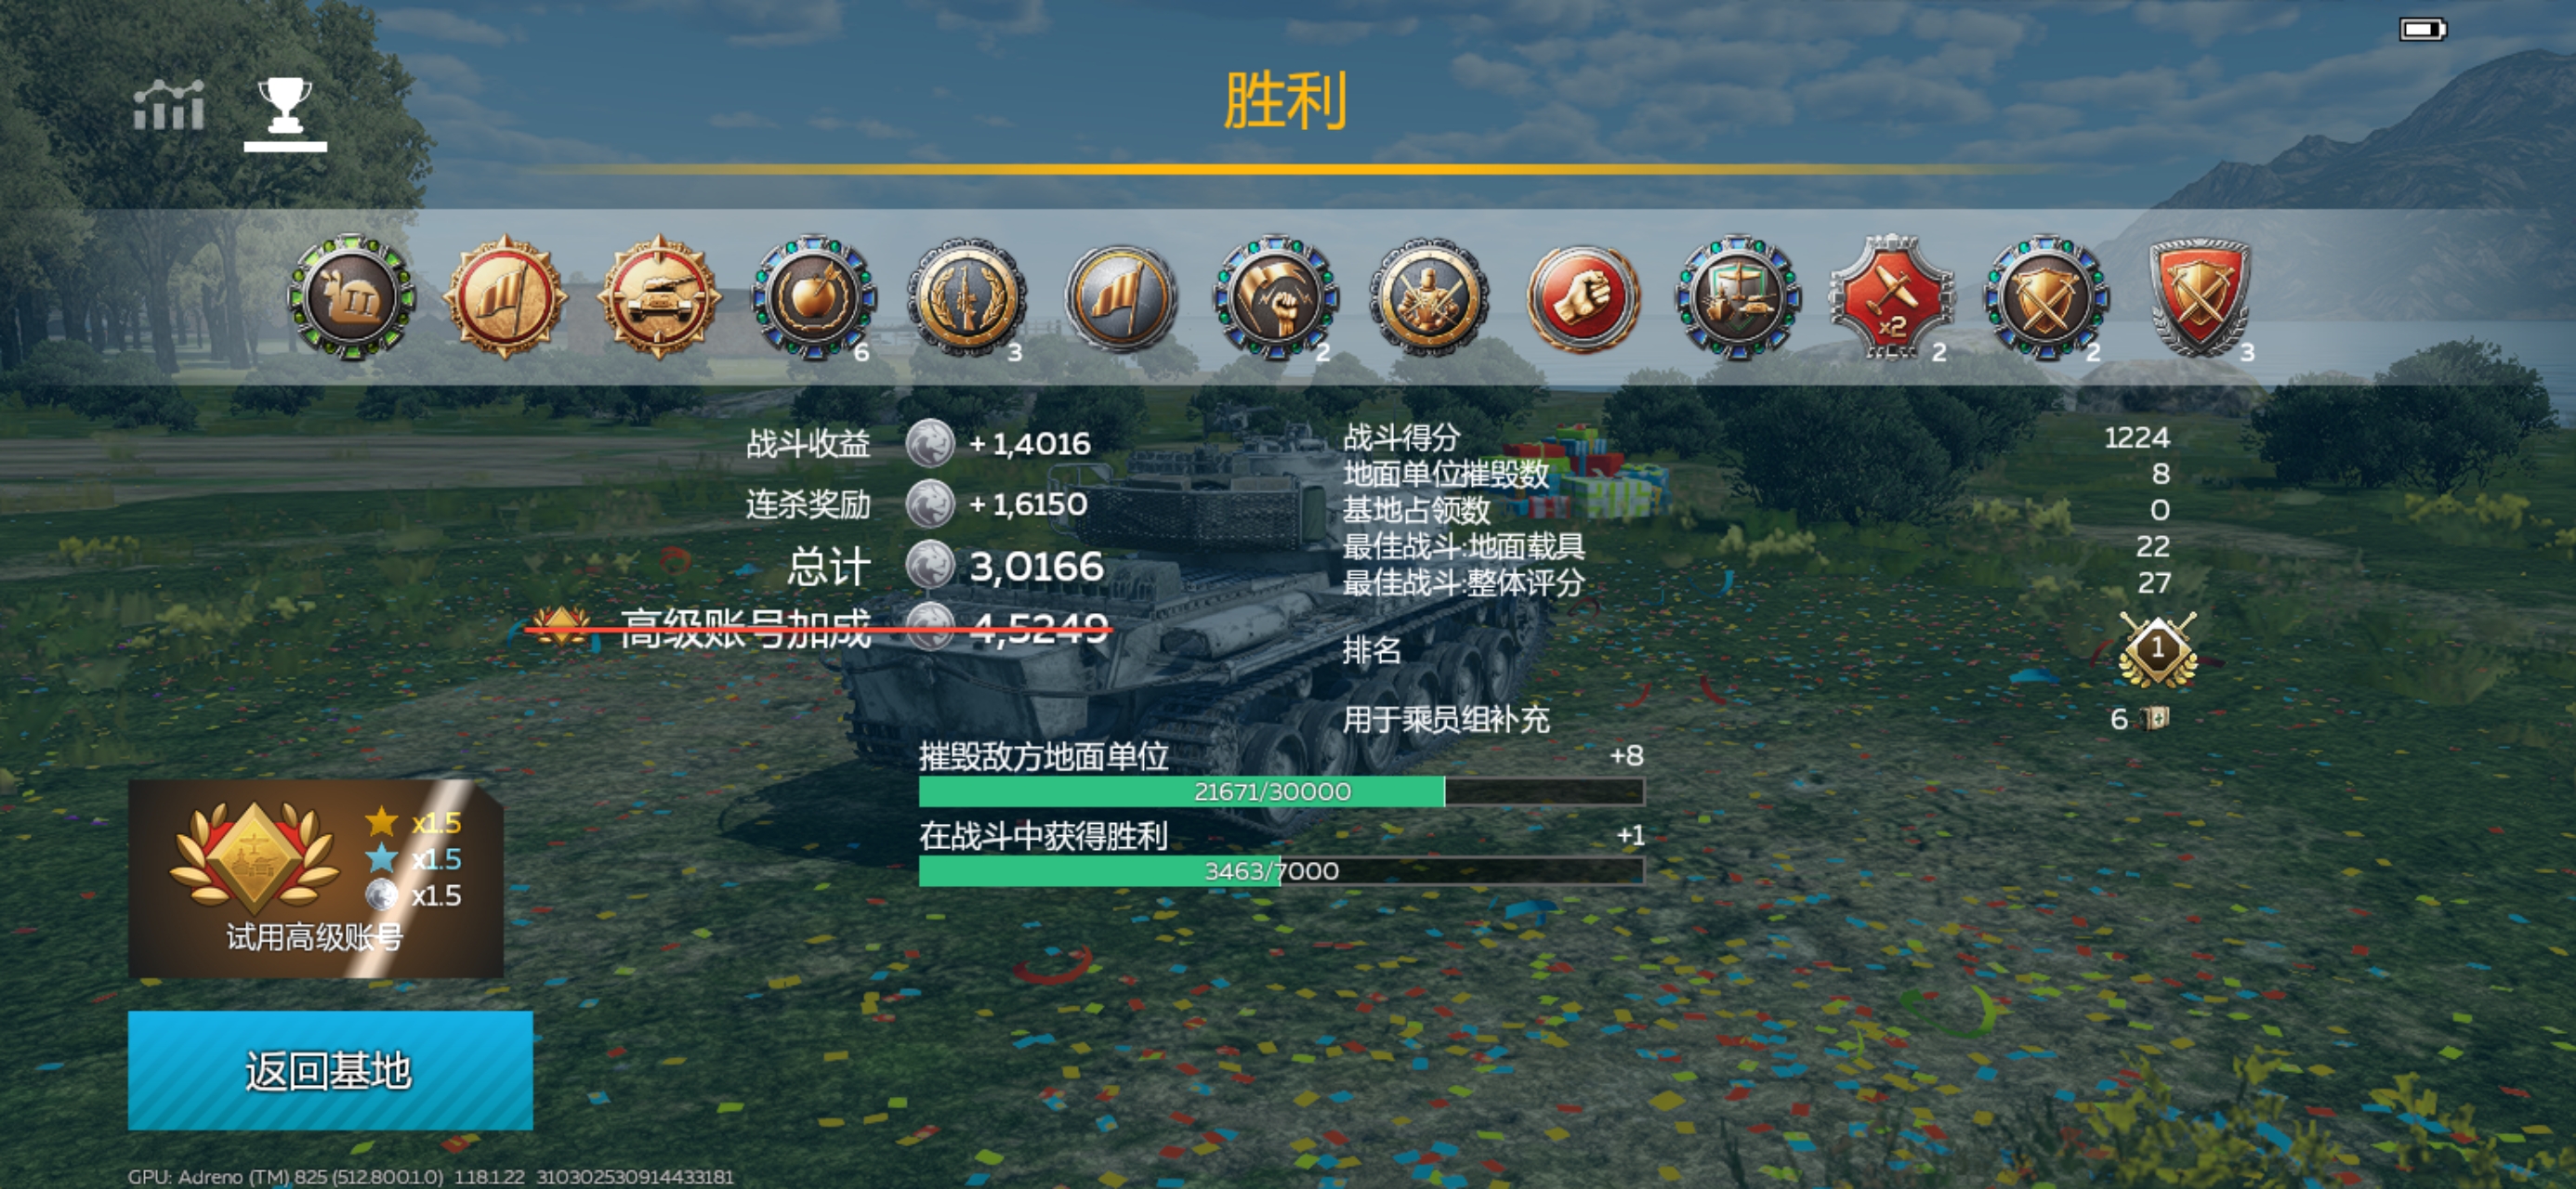Tap the 在战斗中获得胜利 progress bar
This screenshot has width=2576, height=1189.
tap(1281, 871)
